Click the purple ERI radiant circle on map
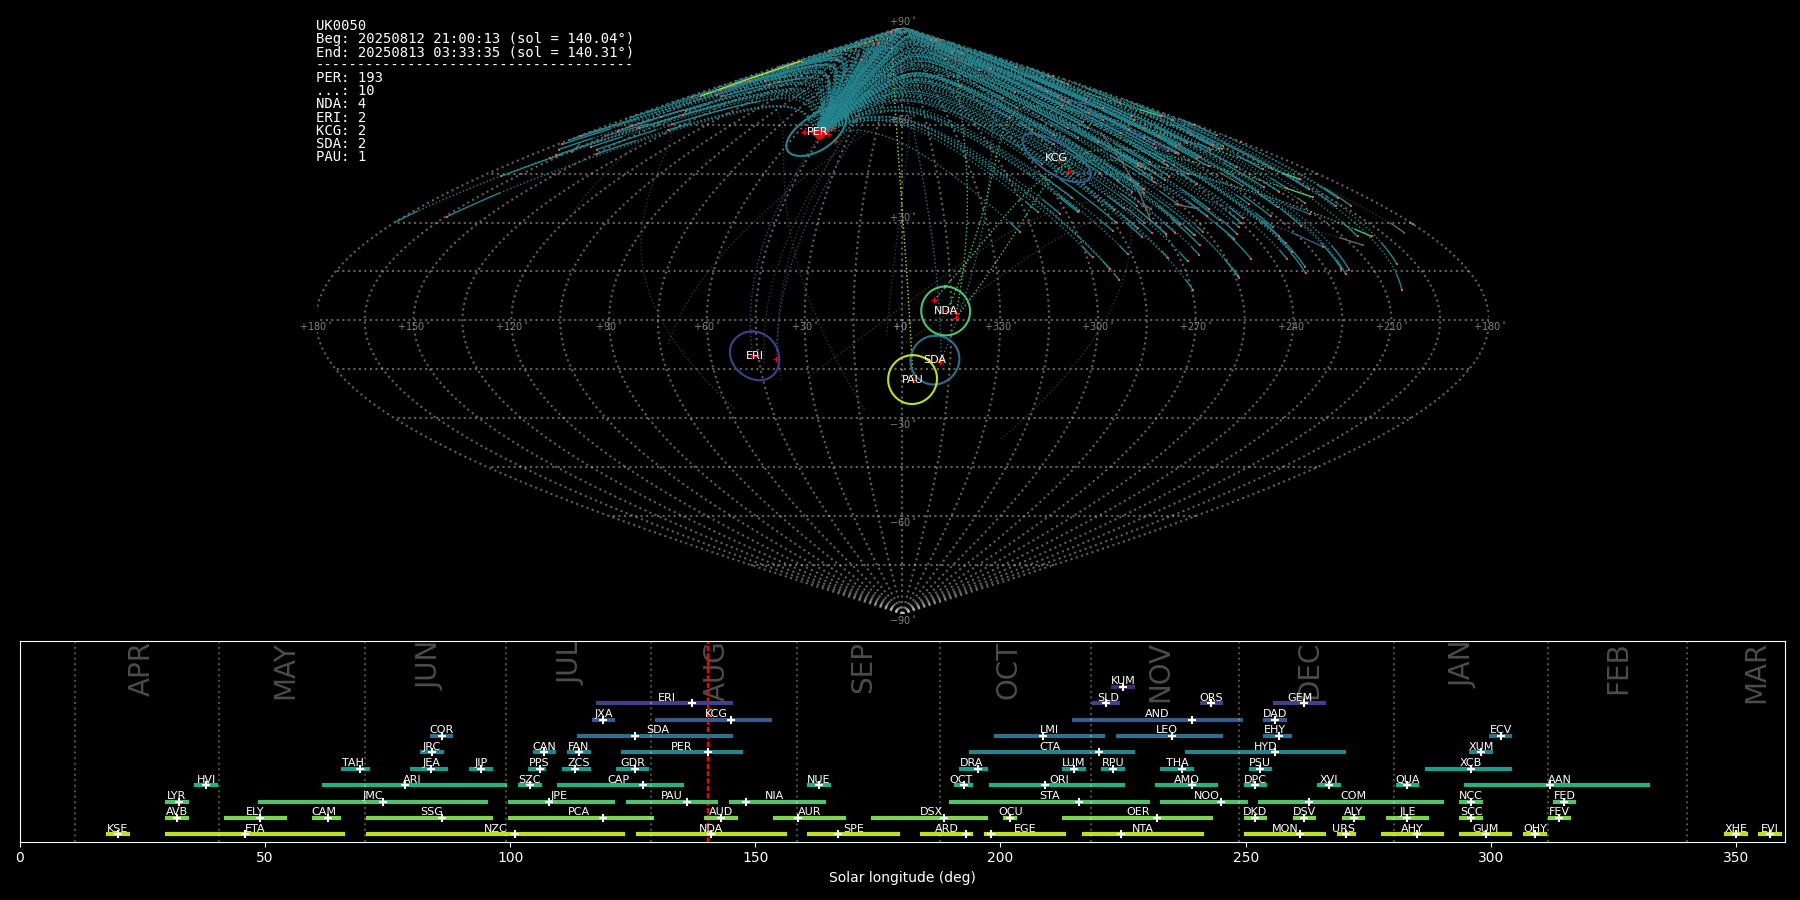This screenshot has width=1800, height=900. (x=754, y=356)
